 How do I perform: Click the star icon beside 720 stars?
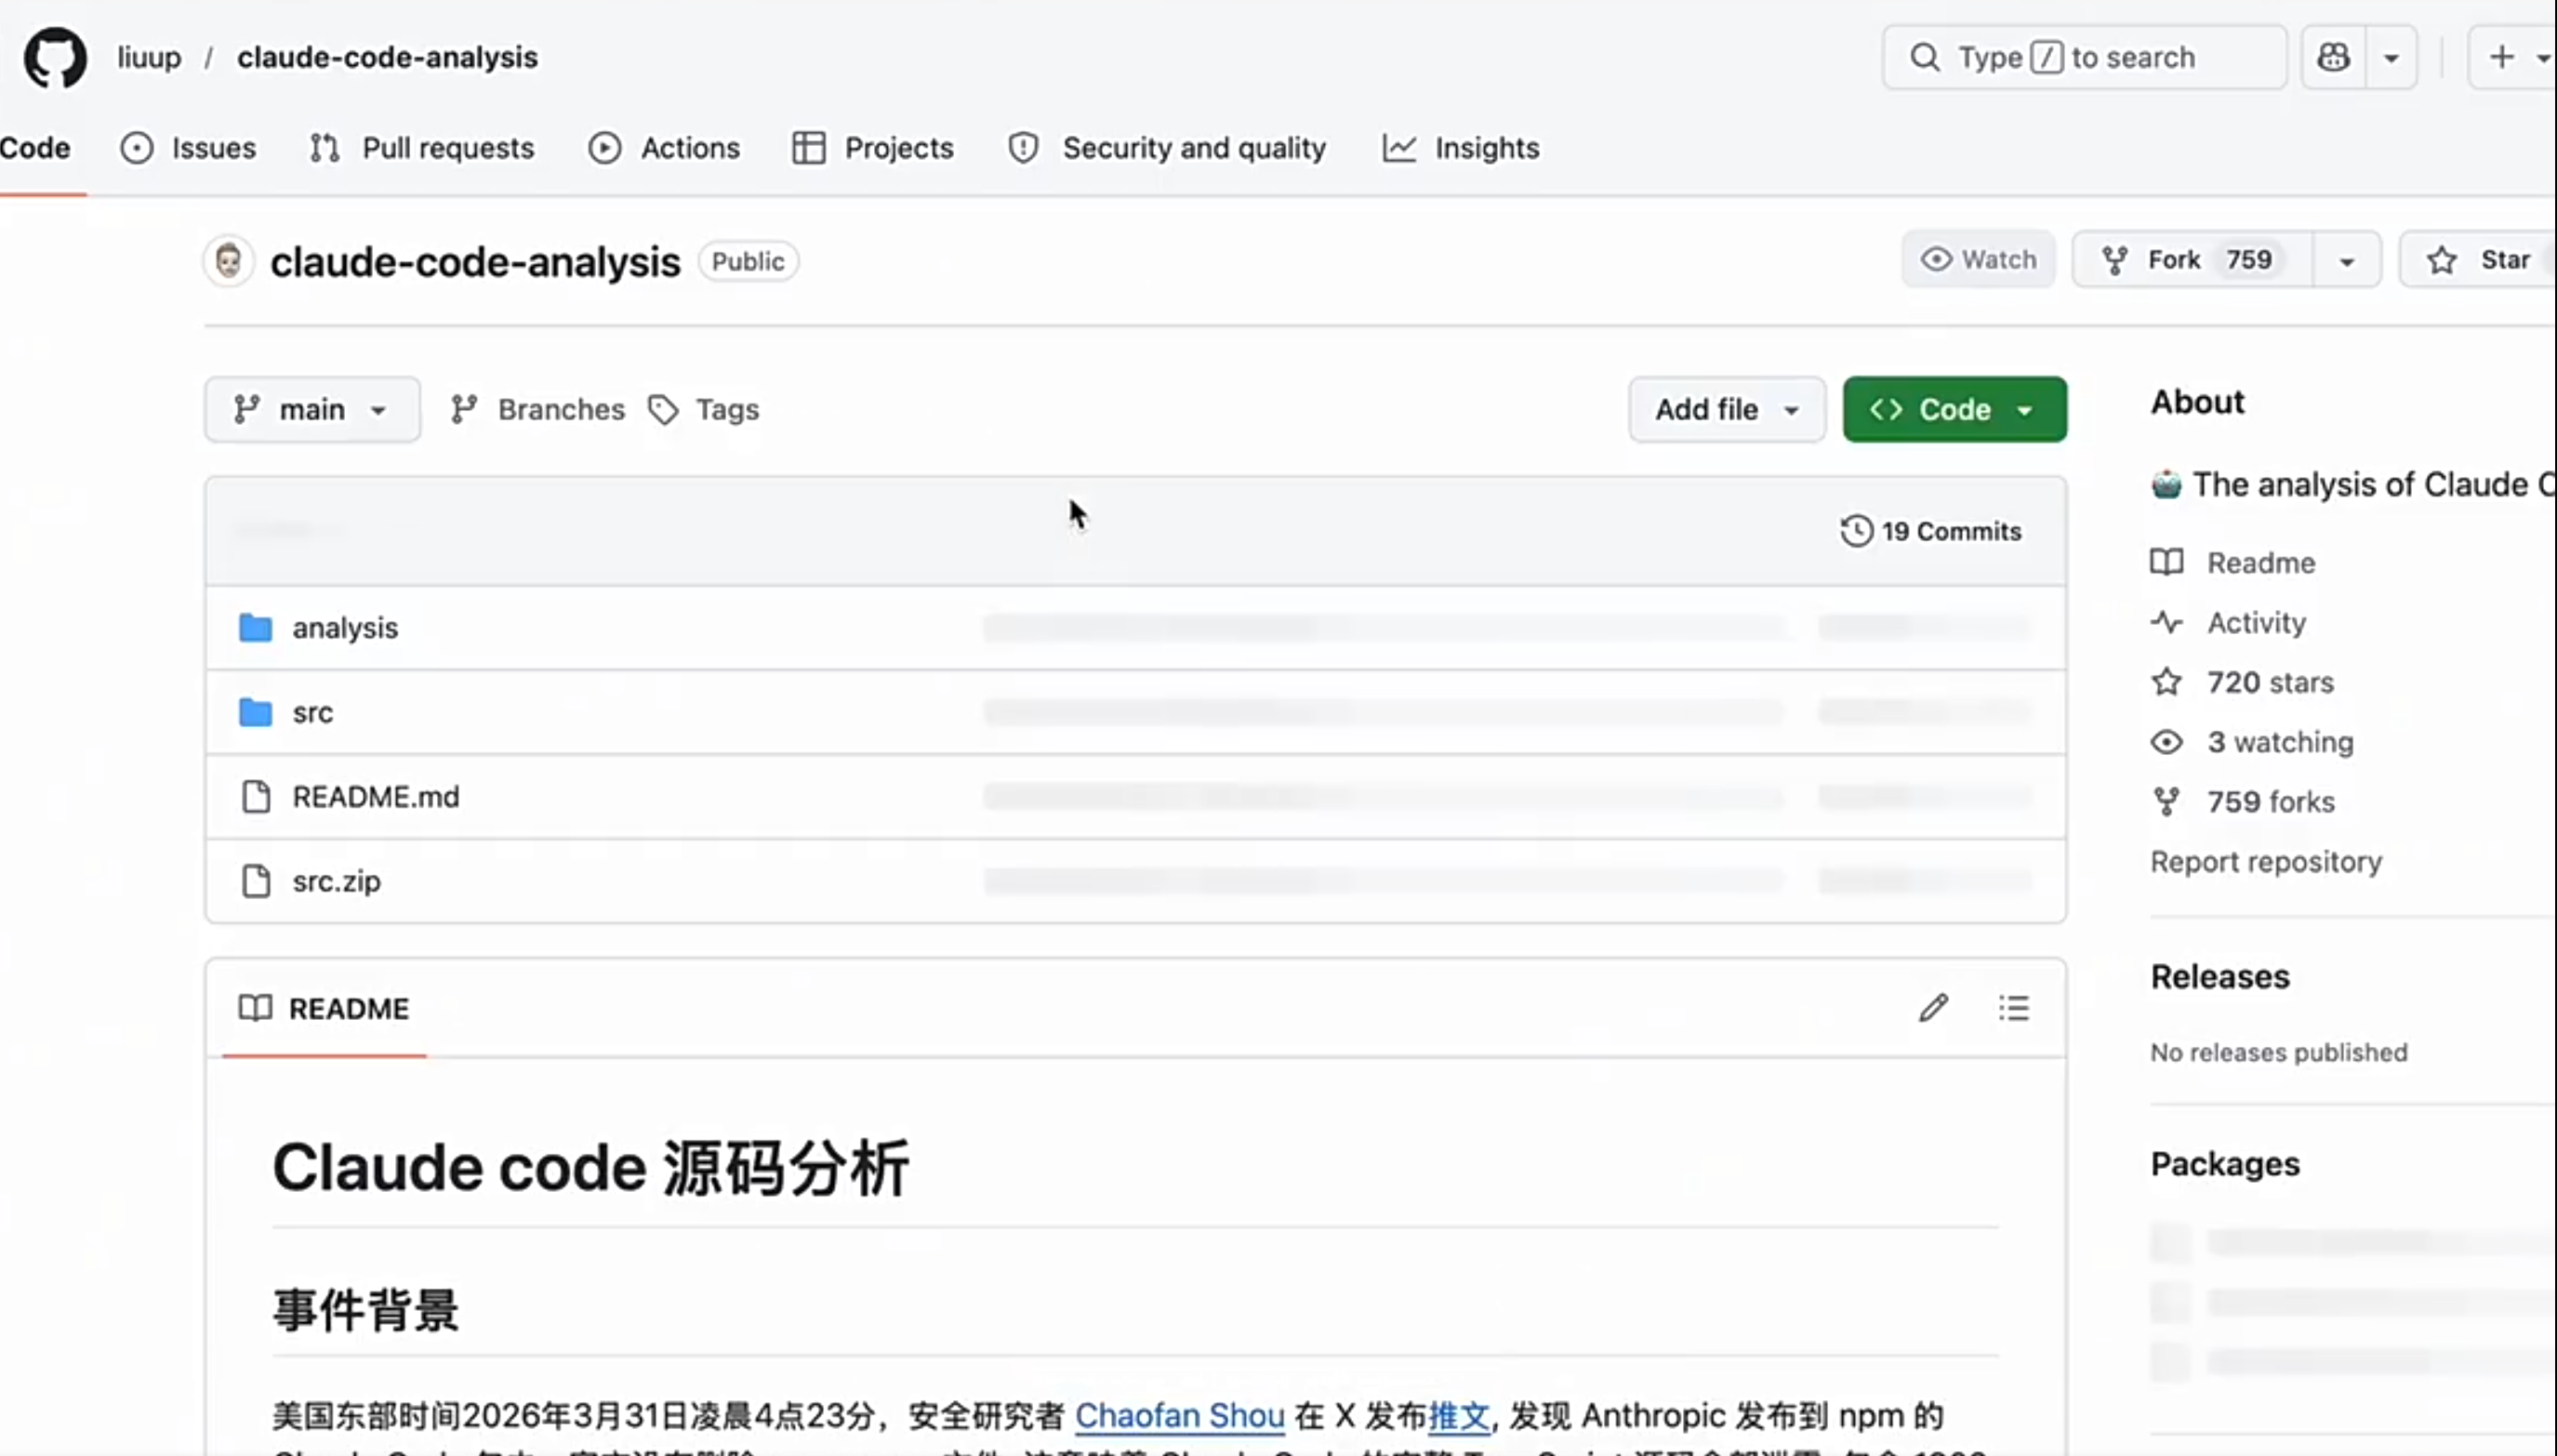coord(2167,683)
